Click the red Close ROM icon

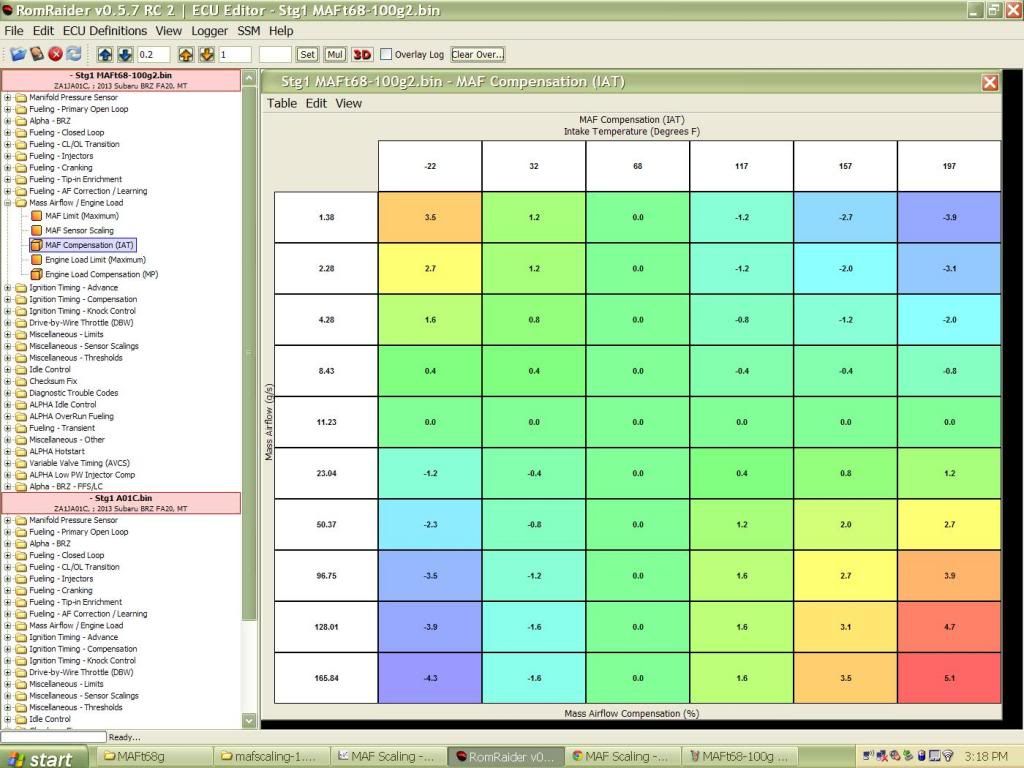pyautogui.click(x=55, y=54)
